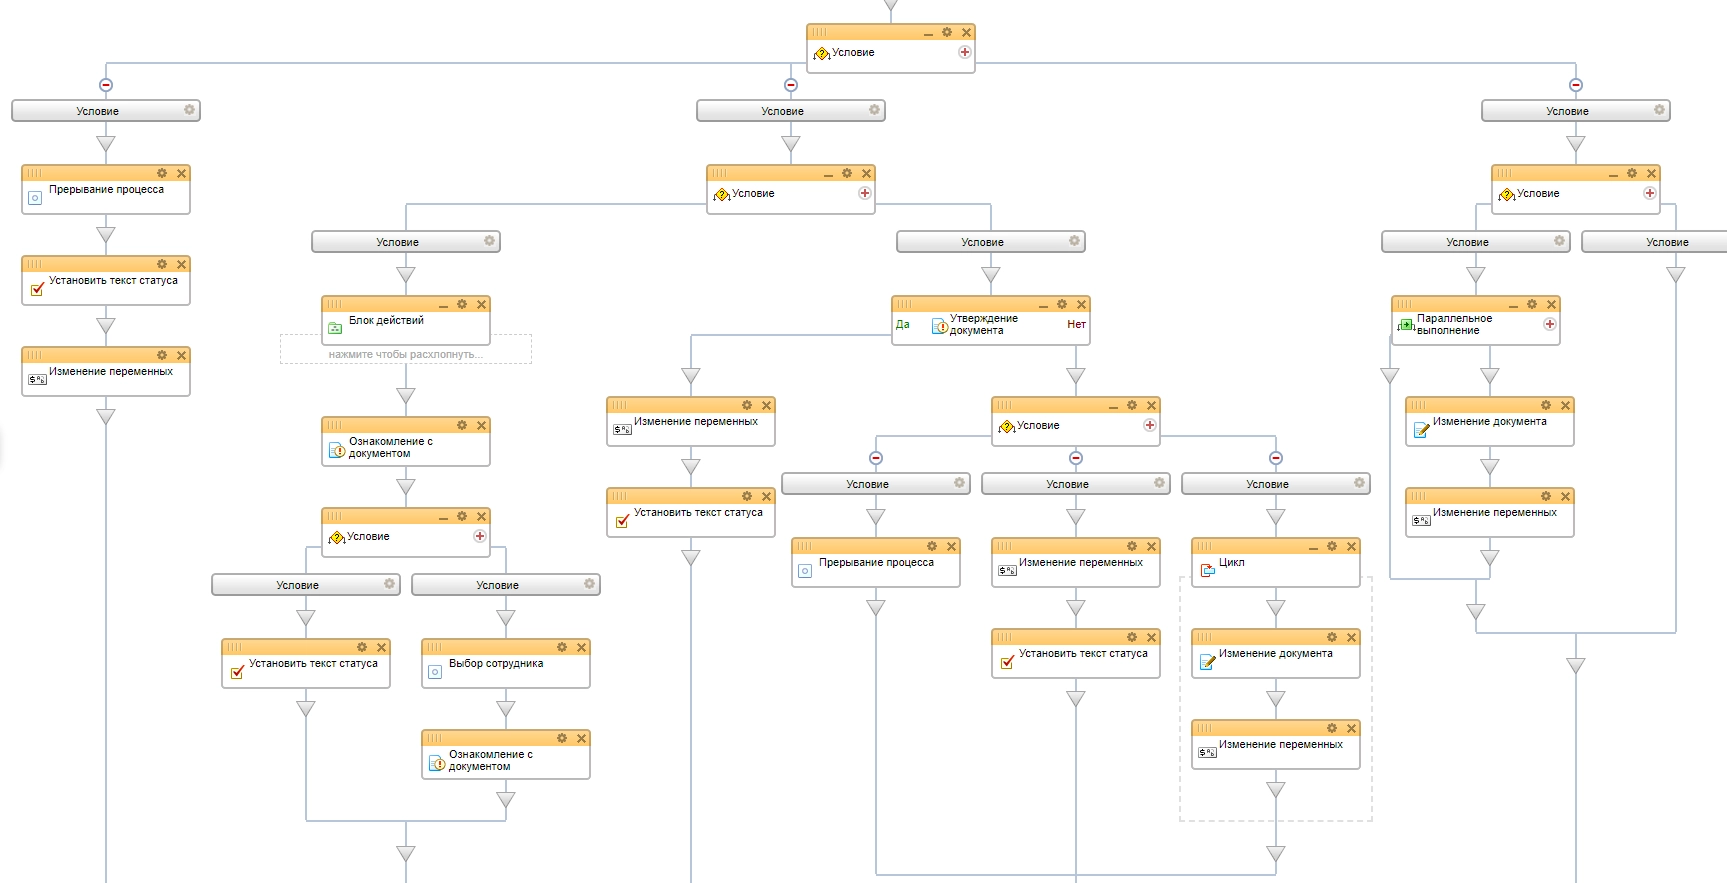Click the "Выбор сотрудника" block title
This screenshot has width=1727, height=883.
point(496,663)
